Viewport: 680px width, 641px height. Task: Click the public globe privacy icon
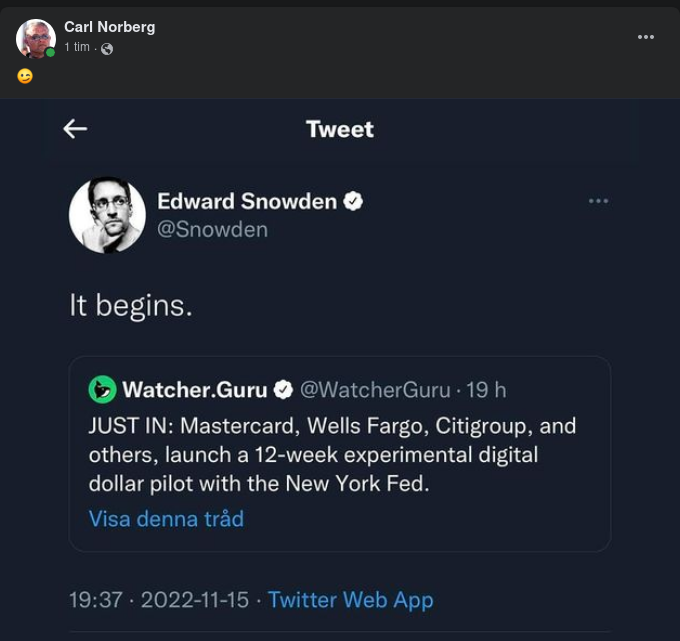click(x=107, y=49)
